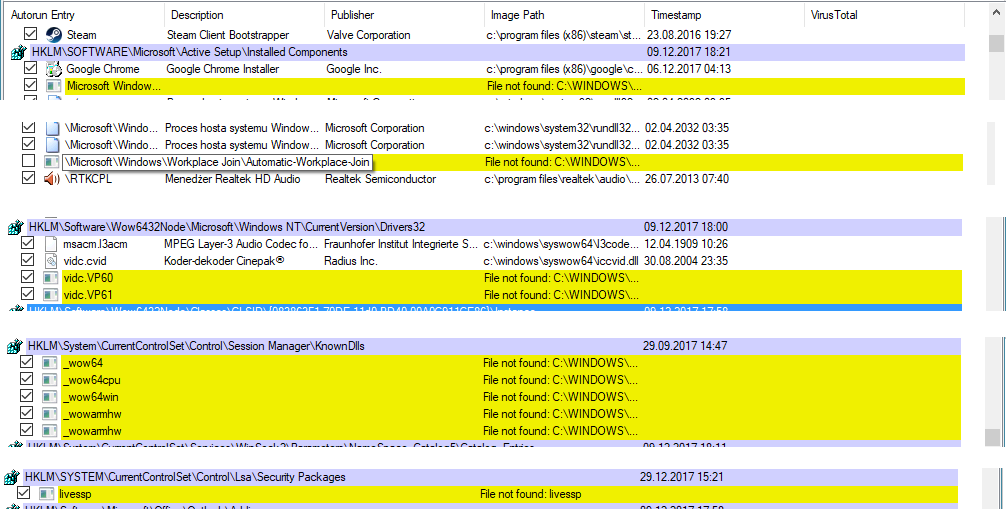1006x509 pixels.
Task: Disable the \RTKCPL Realtek entry checkbox
Action: coord(28,177)
